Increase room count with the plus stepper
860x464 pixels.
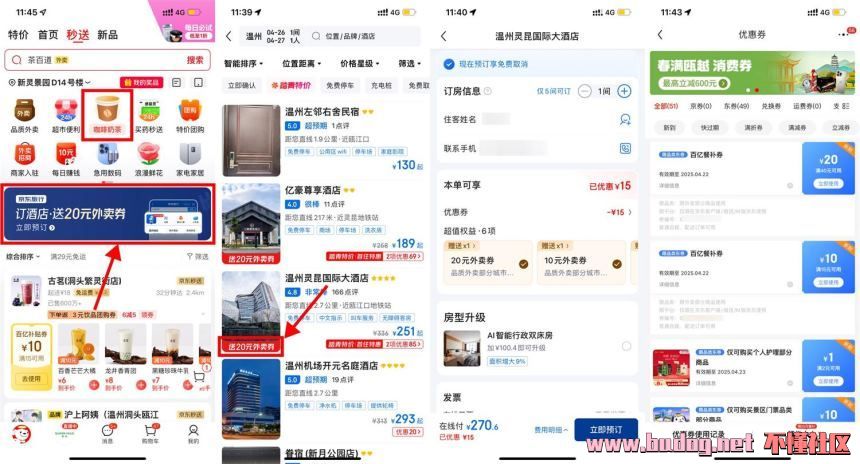click(x=624, y=91)
